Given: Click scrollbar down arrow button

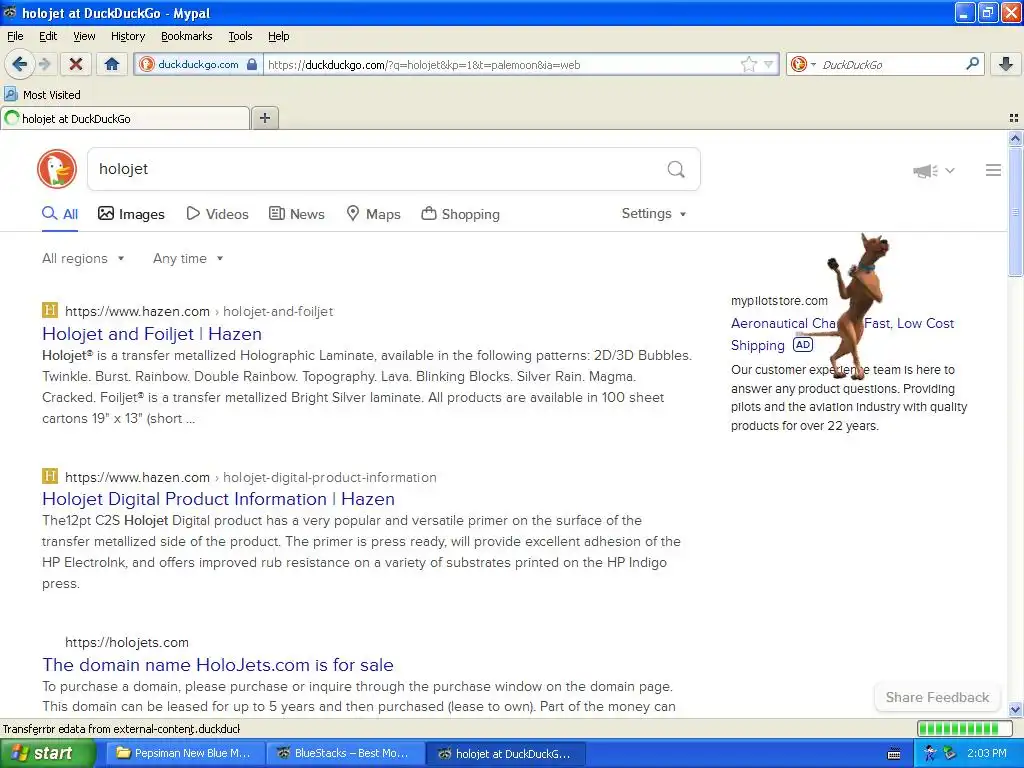Looking at the screenshot, I should point(1015,709).
